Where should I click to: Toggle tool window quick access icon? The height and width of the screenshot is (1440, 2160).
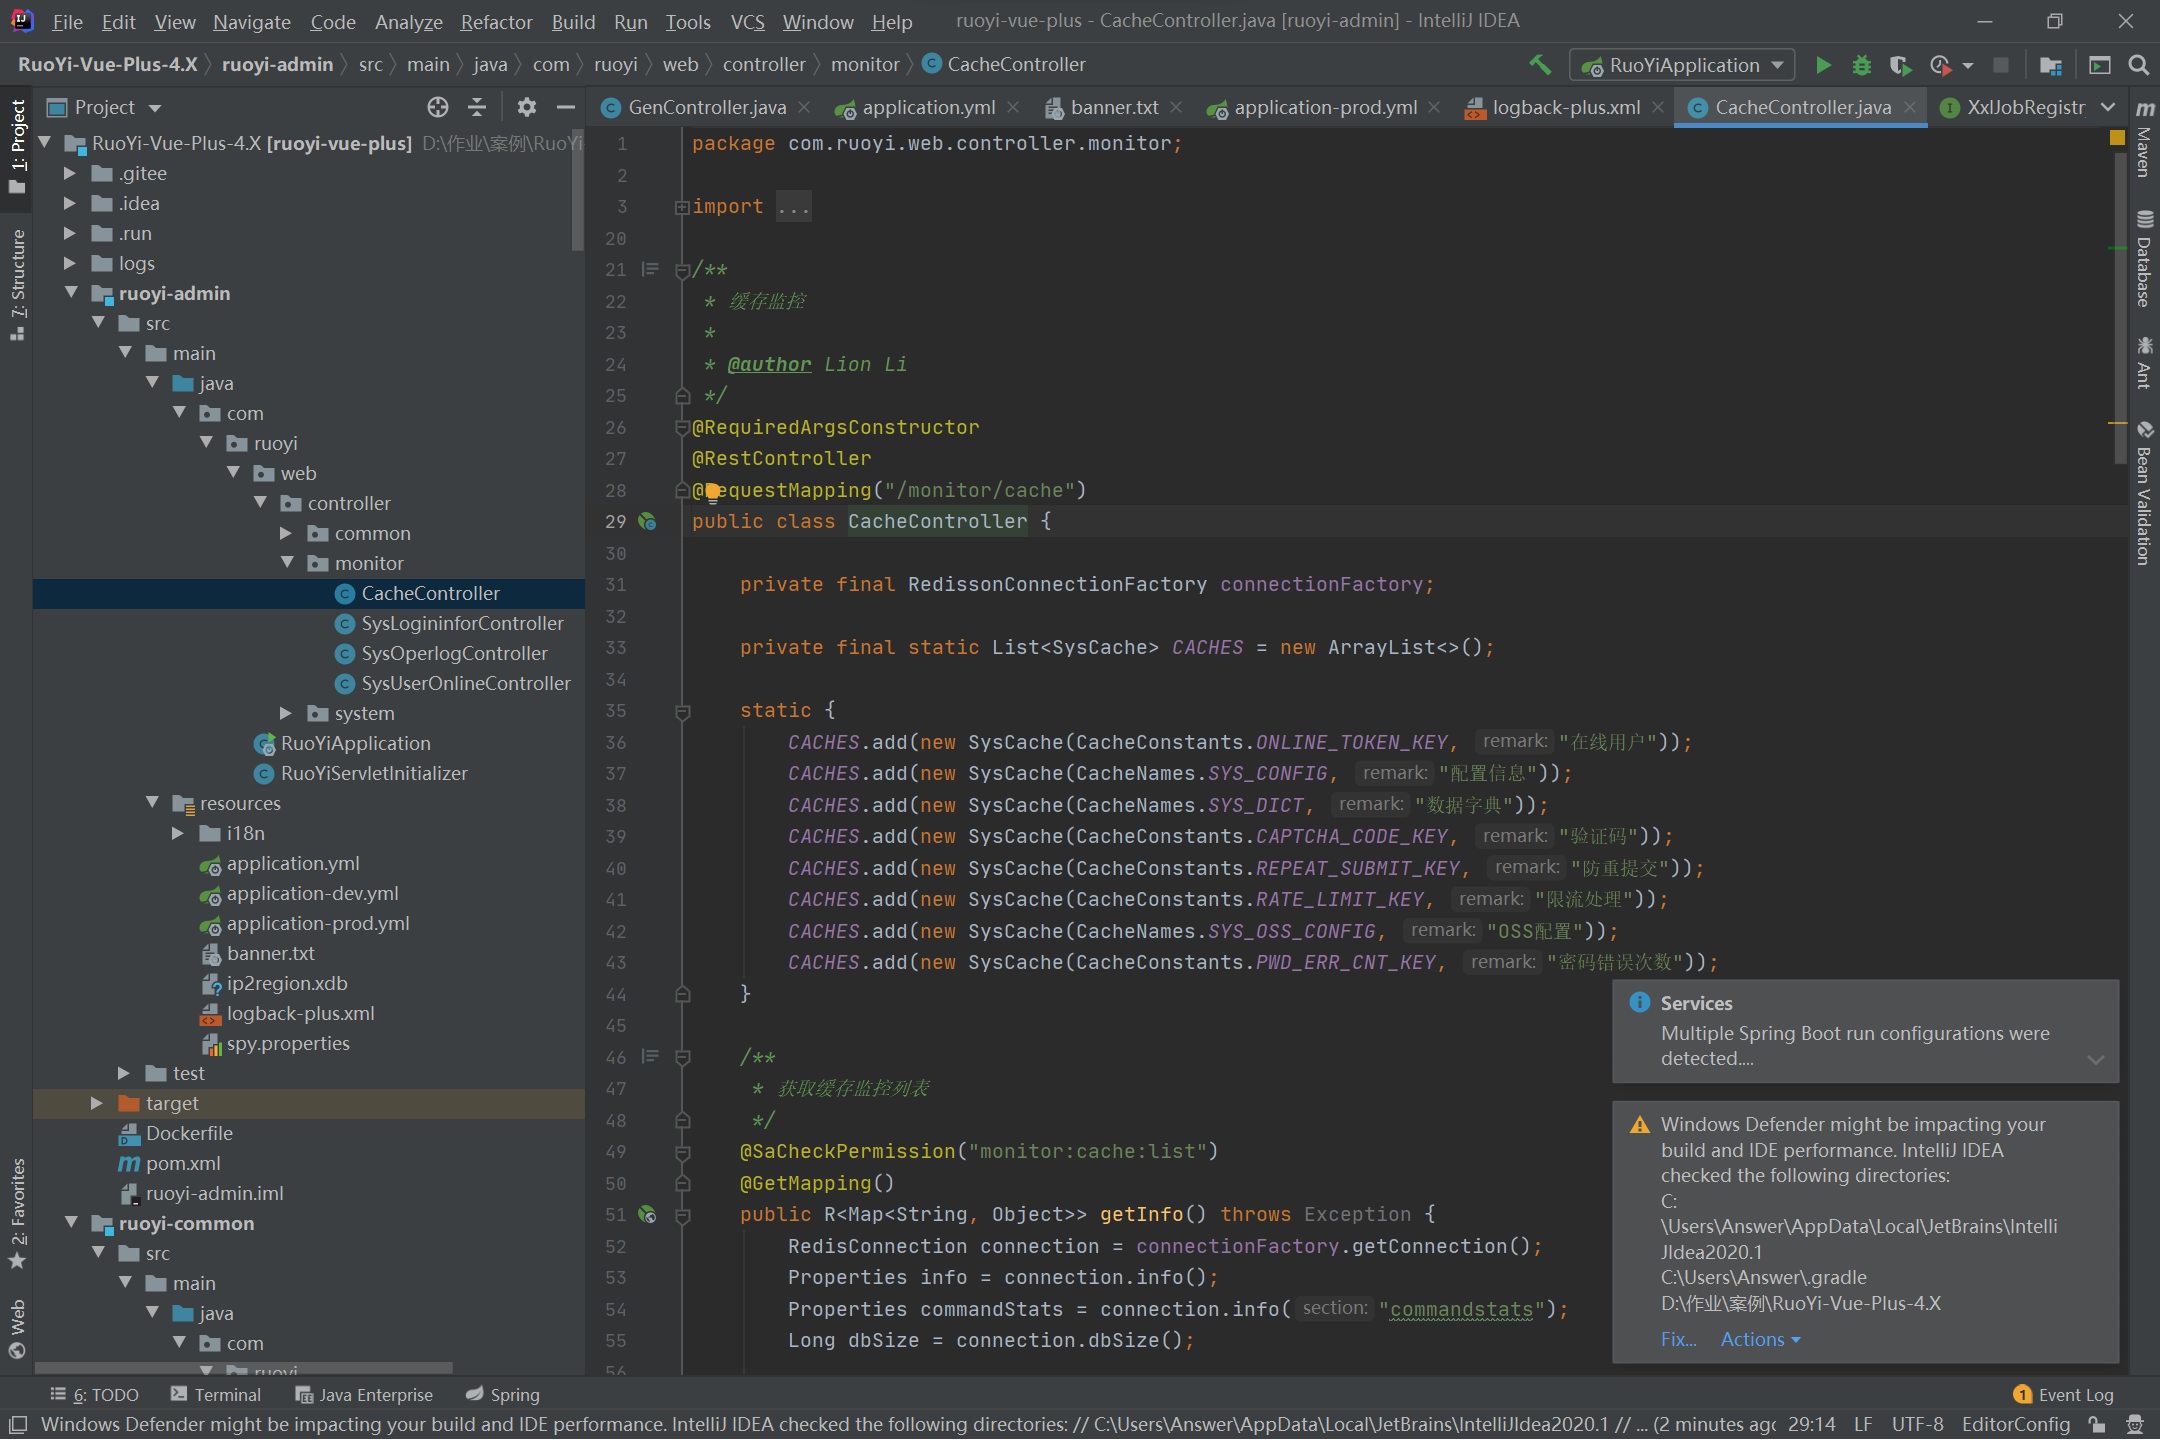point(17,1424)
